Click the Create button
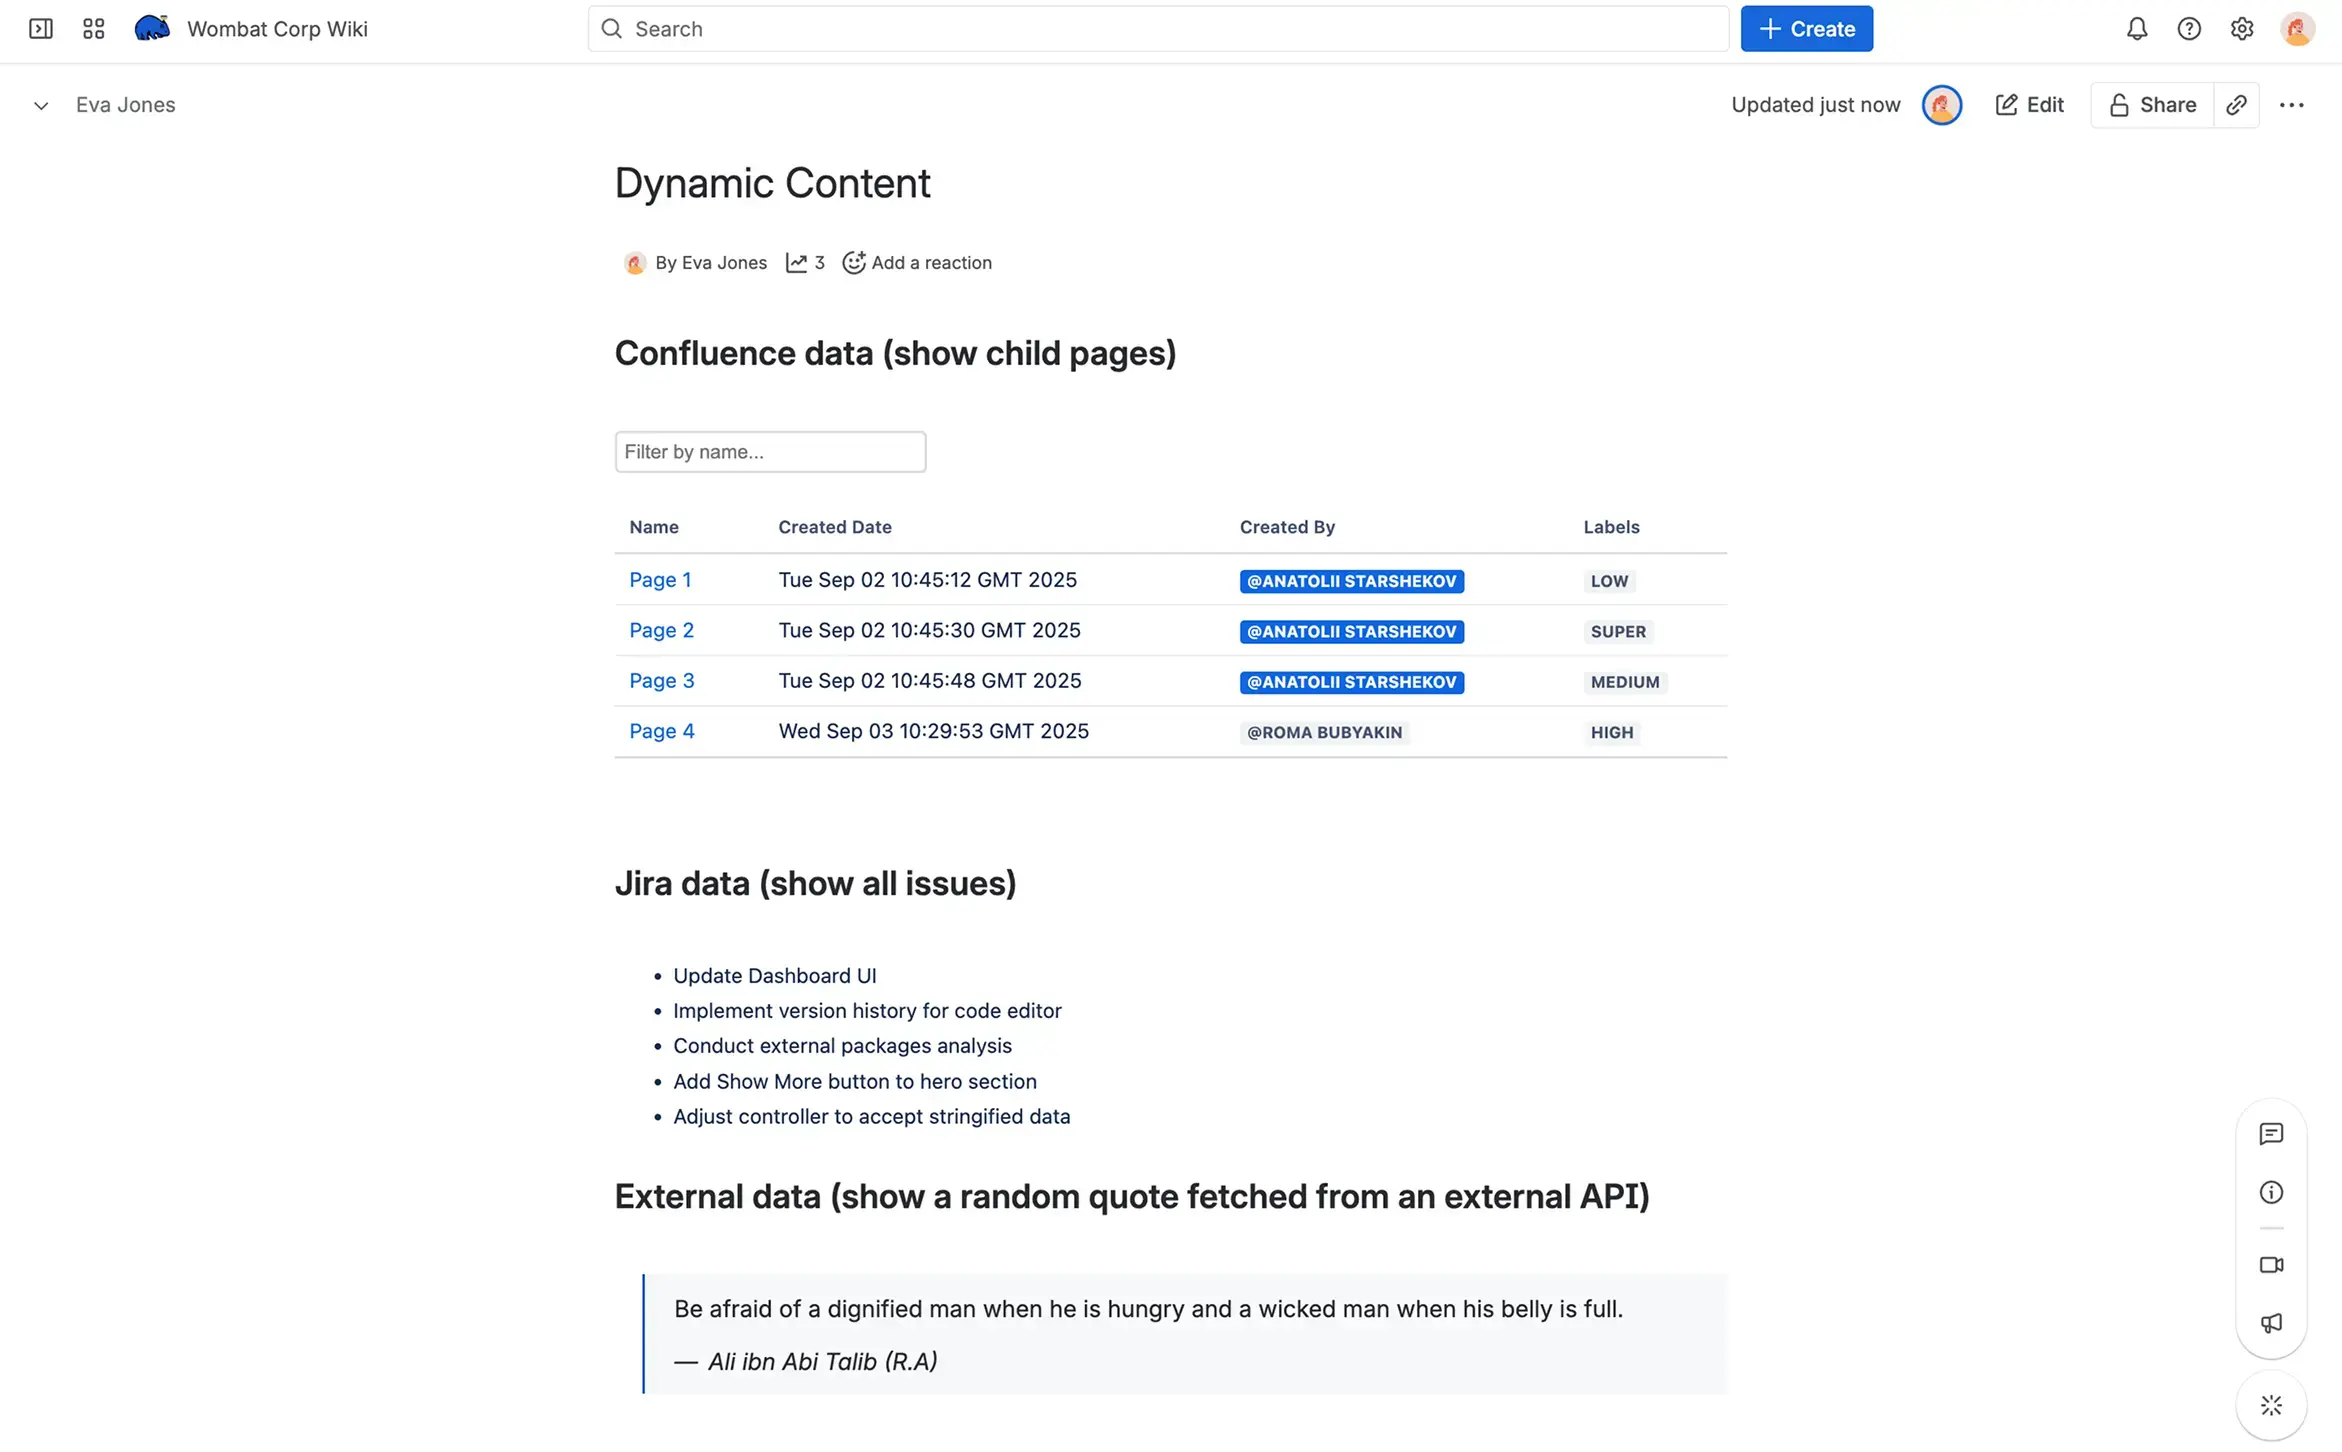Screen dimensions: 2342x1452 (x=1806, y=29)
